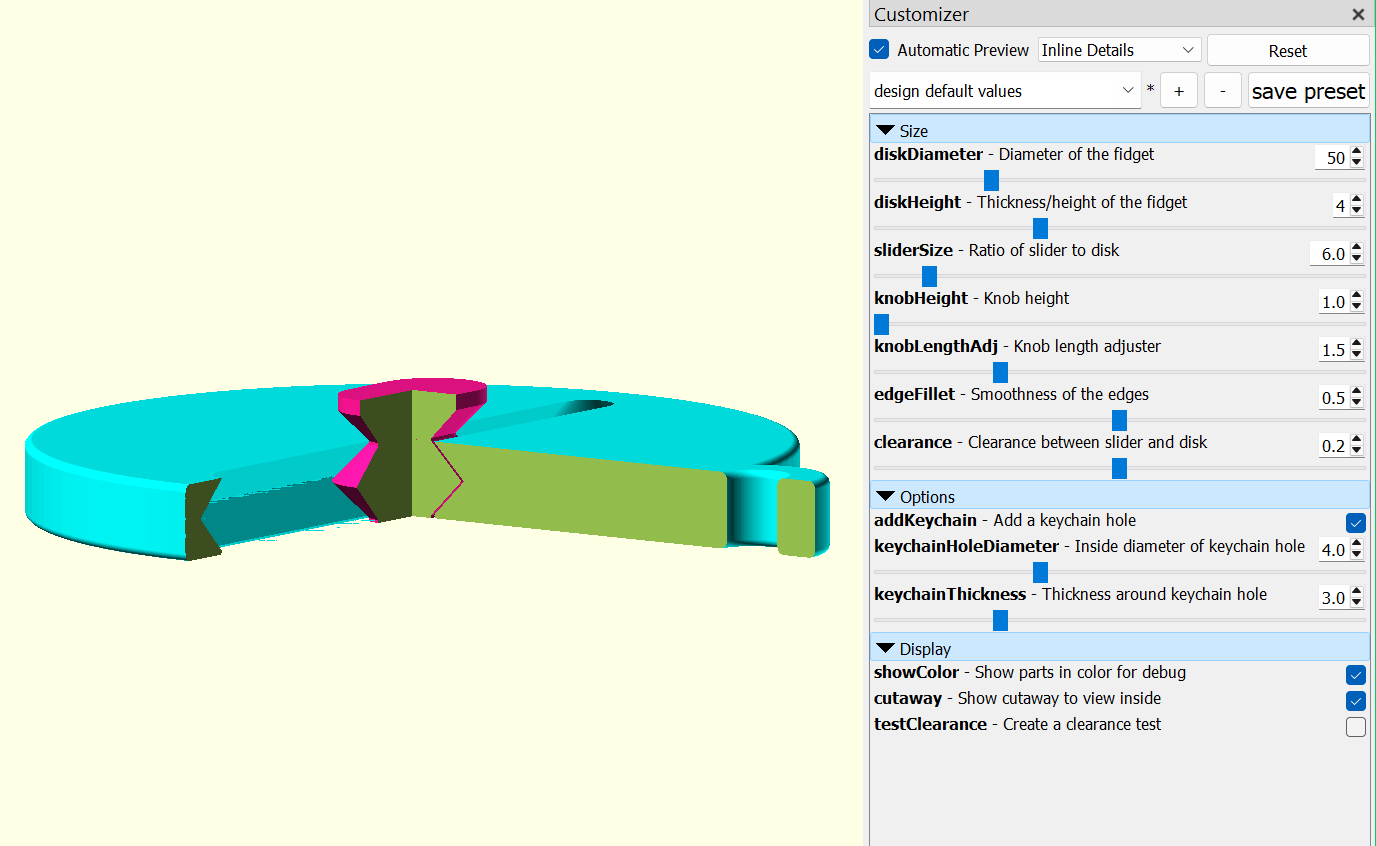Screen dimensions: 1376x846
Task: Click the edgeFillet spinner arrows
Action: click(1357, 398)
